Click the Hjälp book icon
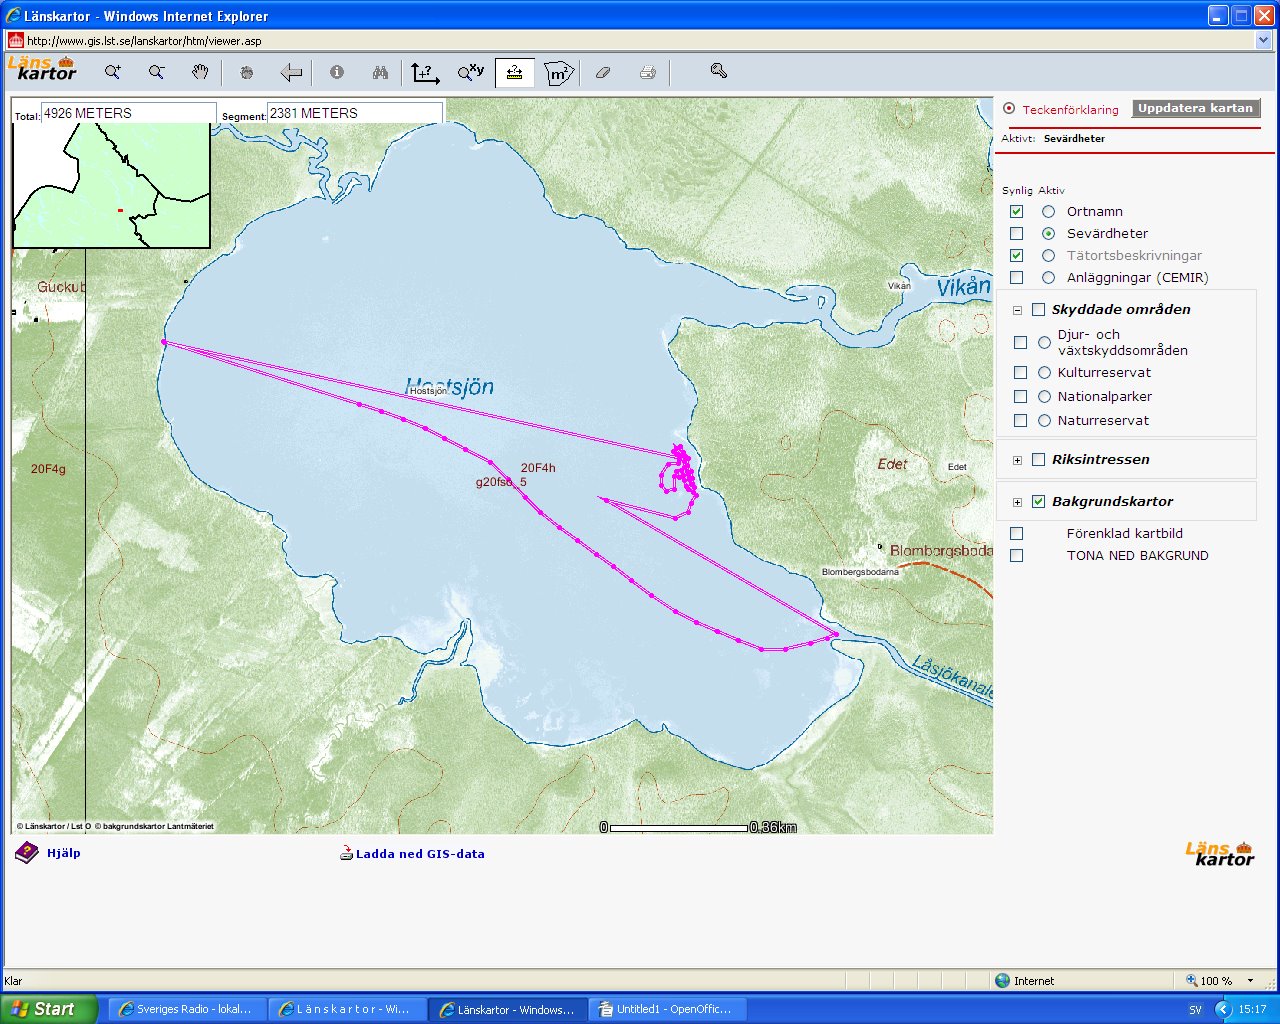The height and width of the screenshot is (1024, 1280). coord(26,853)
